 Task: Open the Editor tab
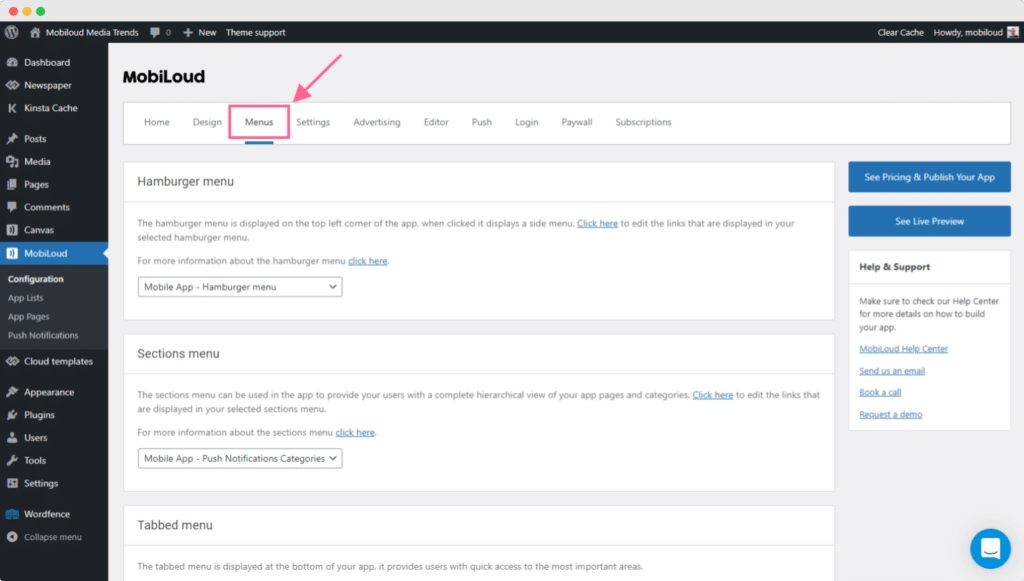coord(436,122)
